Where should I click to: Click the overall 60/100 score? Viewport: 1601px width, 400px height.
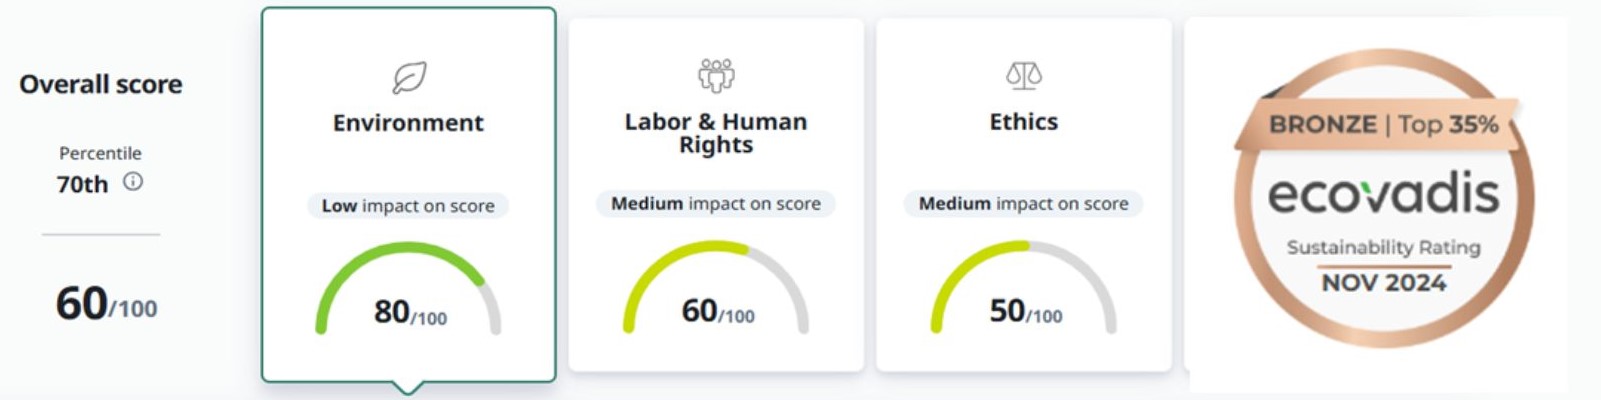pyautogui.click(x=106, y=304)
